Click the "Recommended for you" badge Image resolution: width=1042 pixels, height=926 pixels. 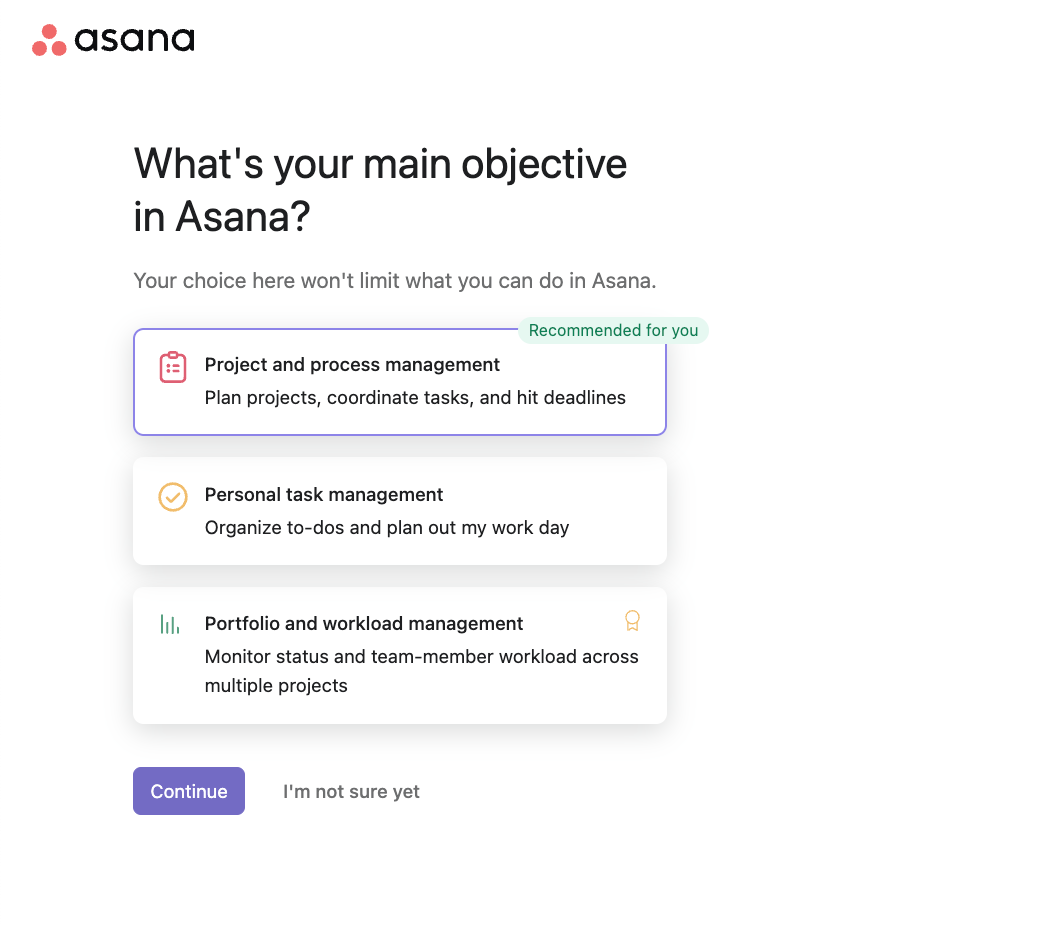point(613,330)
